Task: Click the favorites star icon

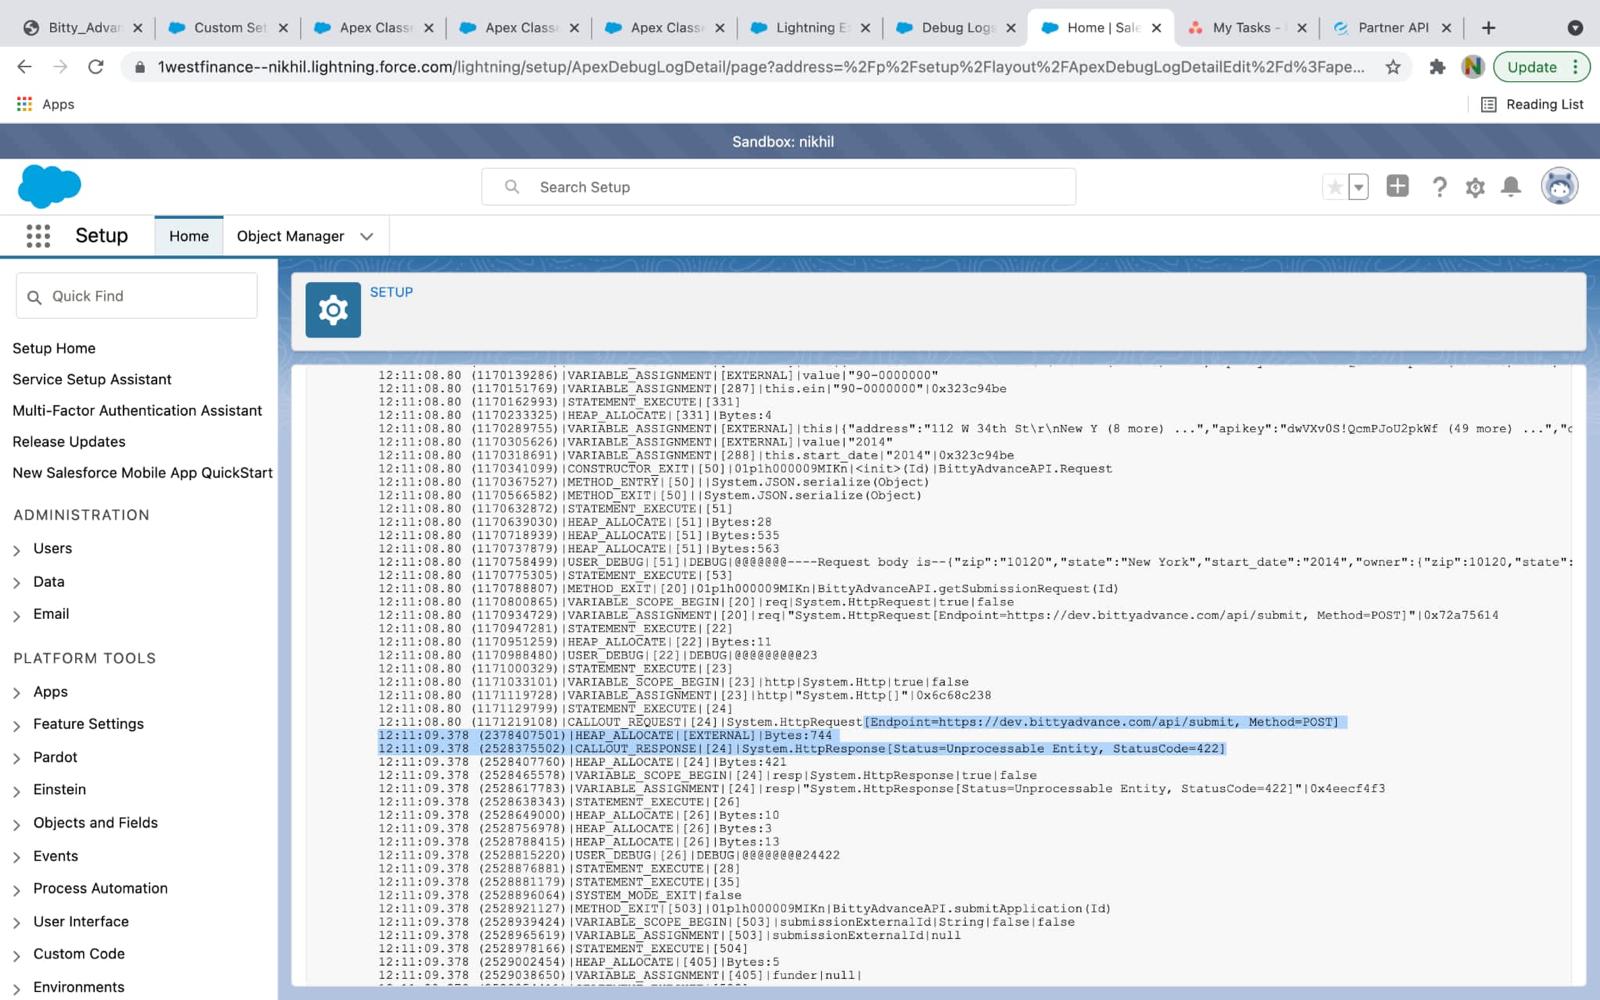Action: tap(1334, 187)
